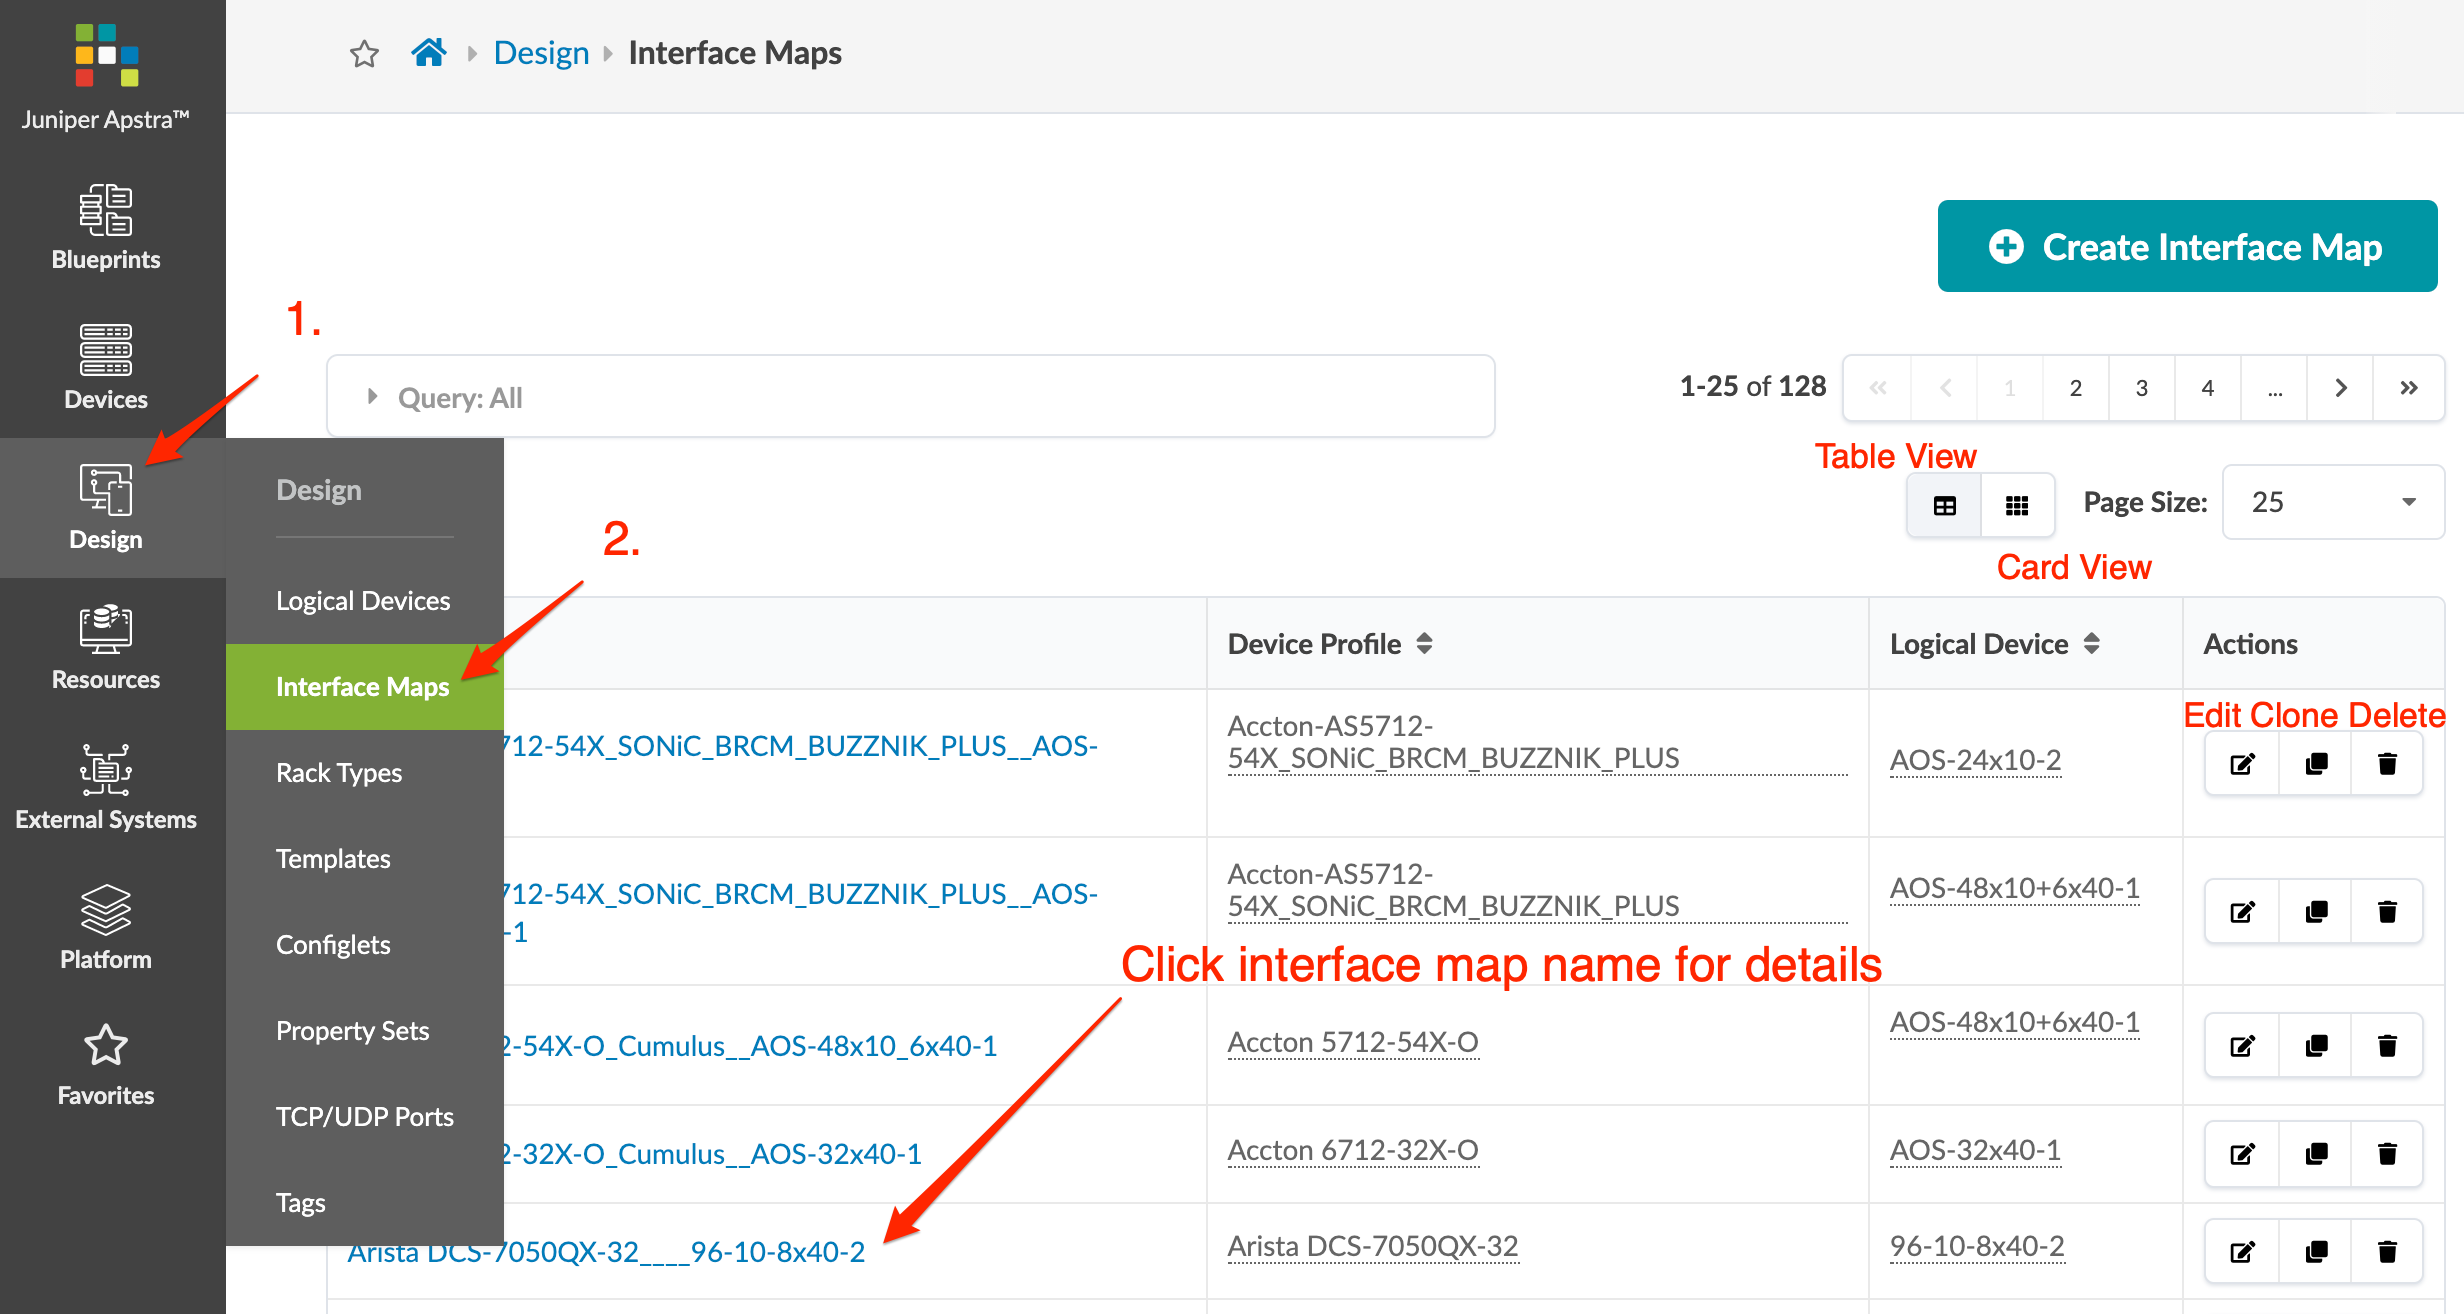Switch to table view
Screen dimensions: 2464x1314
[x=1944, y=506]
